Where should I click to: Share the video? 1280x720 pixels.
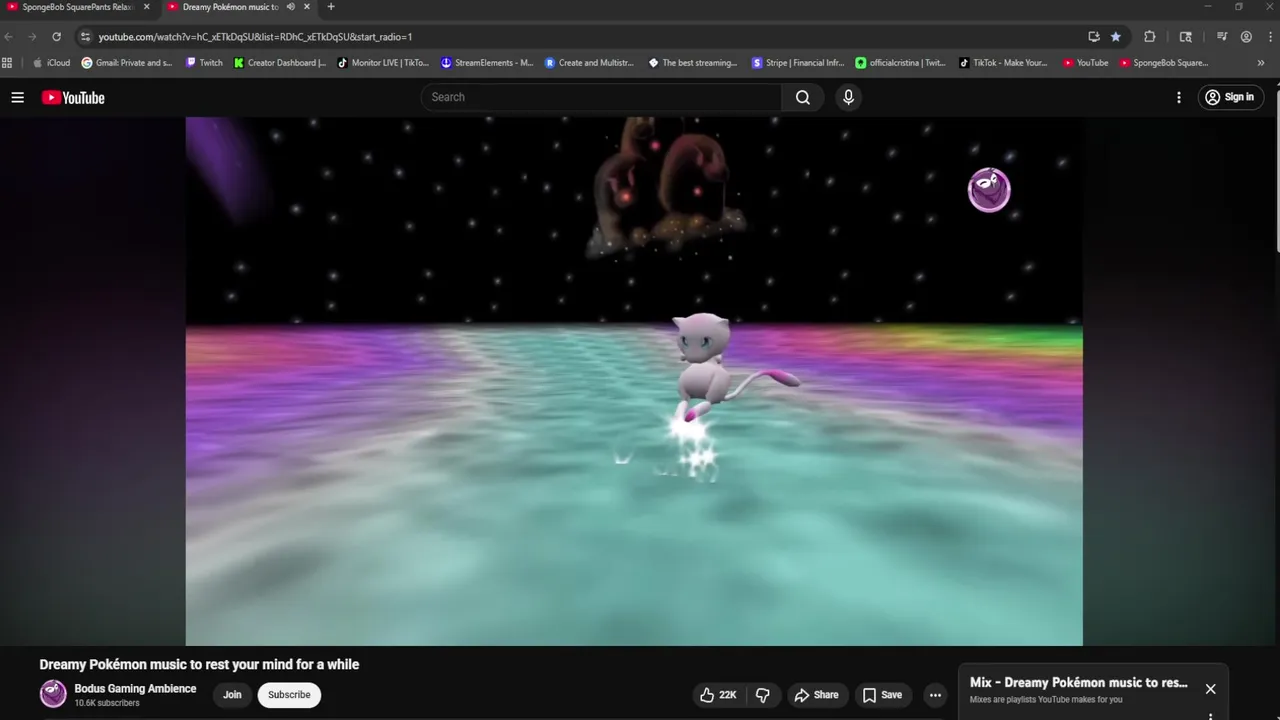tap(816, 695)
